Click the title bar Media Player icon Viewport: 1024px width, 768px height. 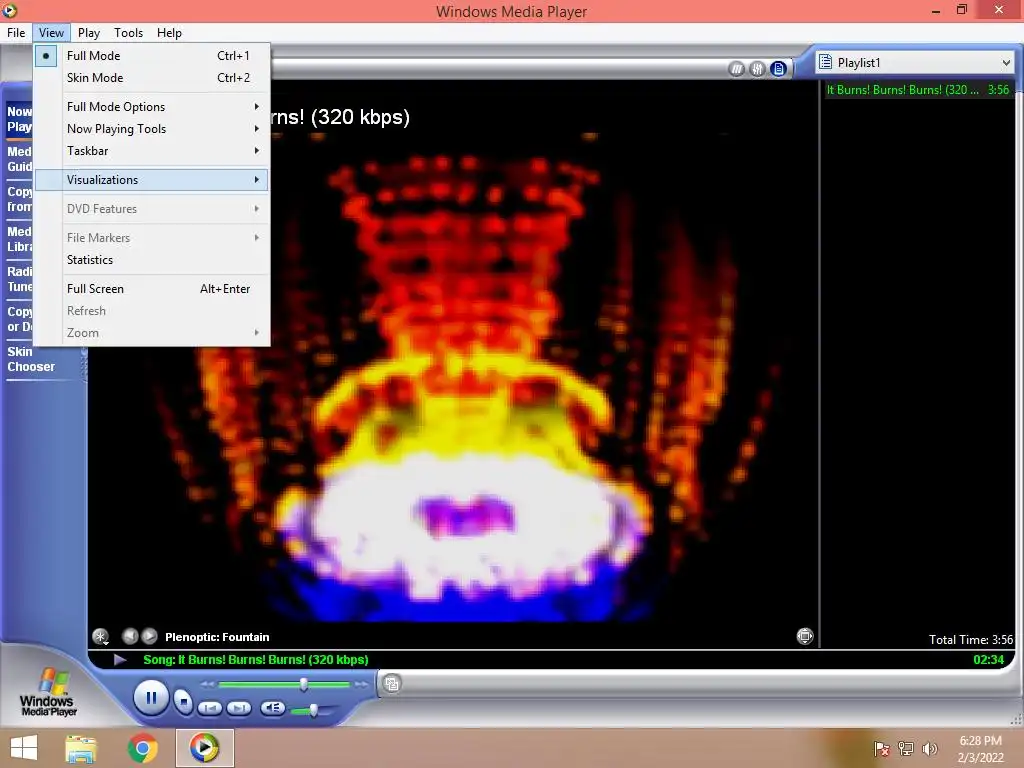(9, 10)
